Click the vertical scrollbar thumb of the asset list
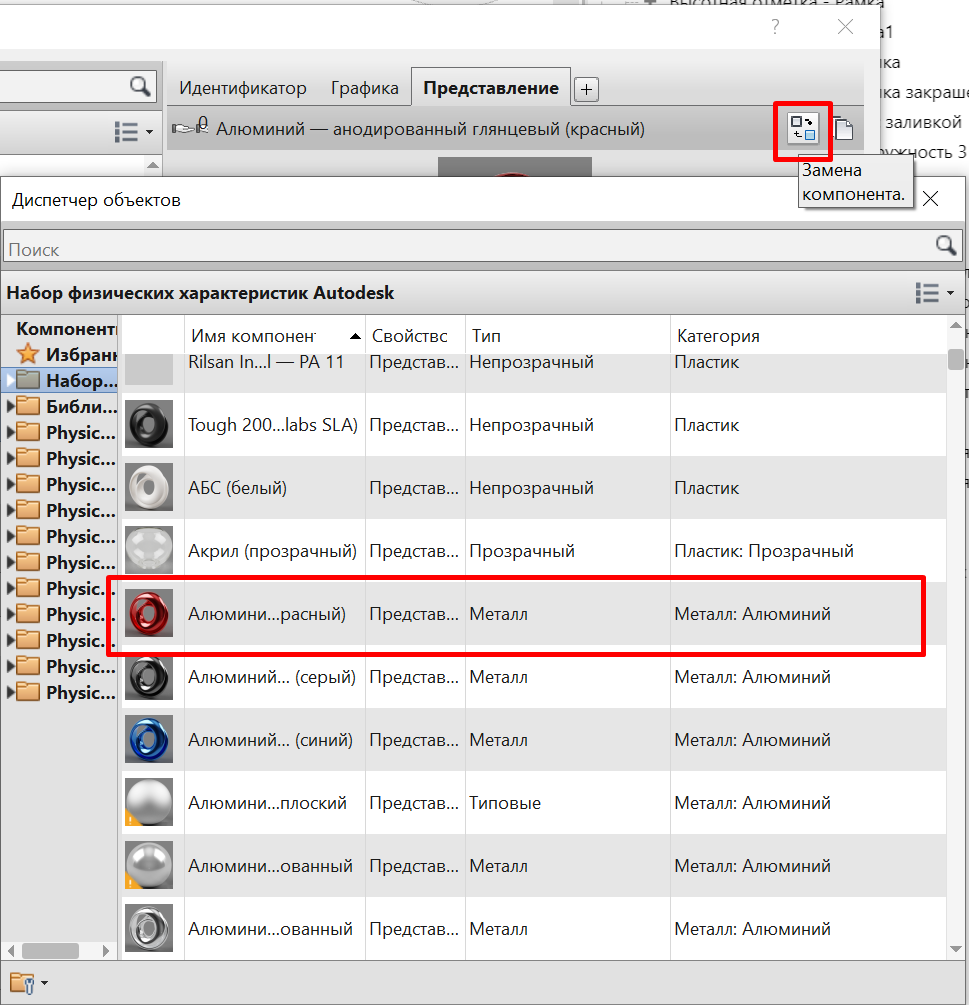Viewport: 969px width, 1005px height. pos(955,359)
